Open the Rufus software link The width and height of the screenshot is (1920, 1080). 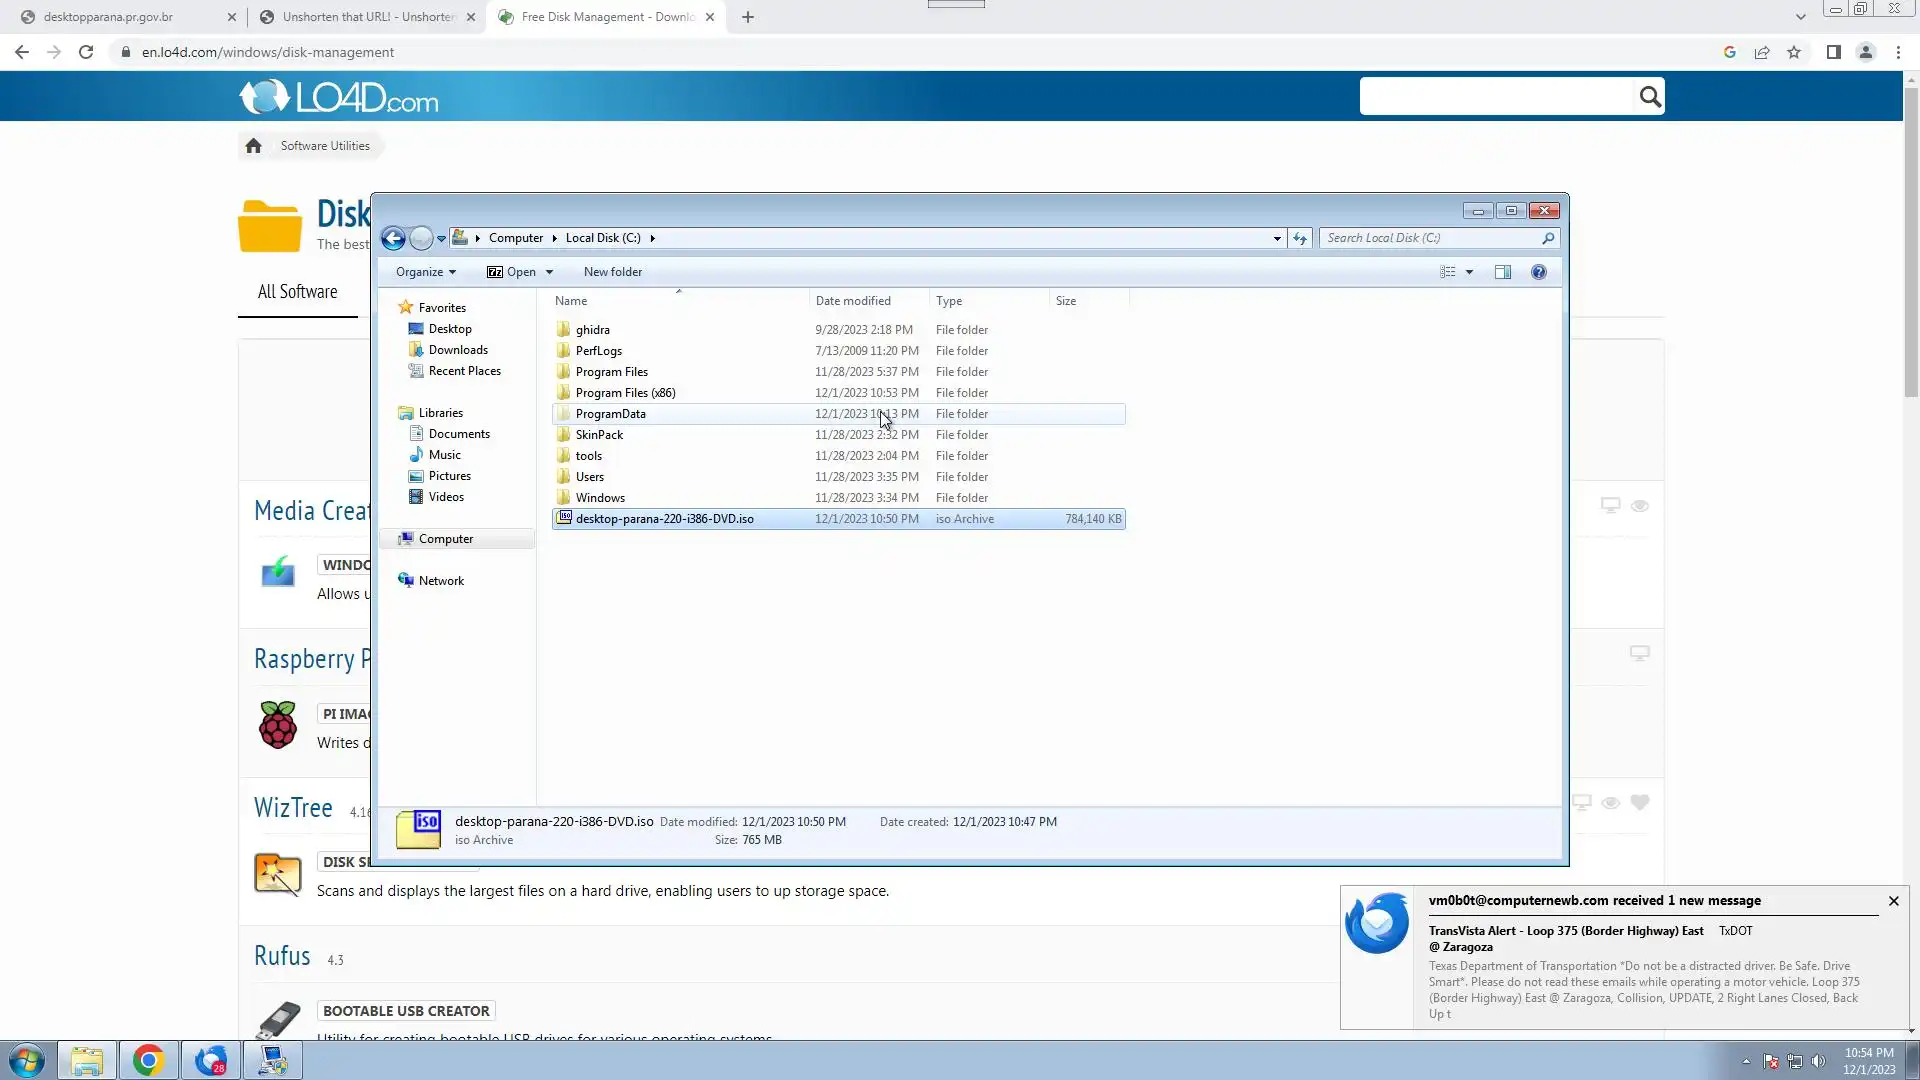point(282,956)
